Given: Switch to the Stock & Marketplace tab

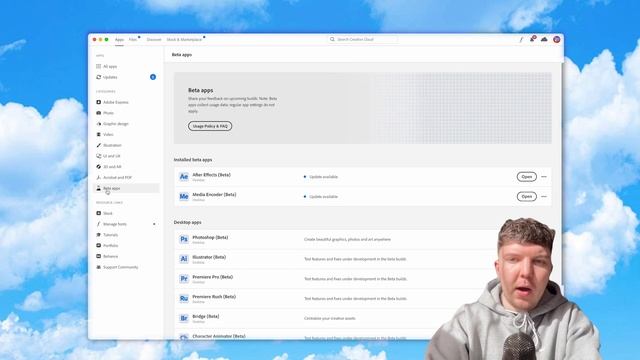Looking at the screenshot, I should (x=184, y=40).
